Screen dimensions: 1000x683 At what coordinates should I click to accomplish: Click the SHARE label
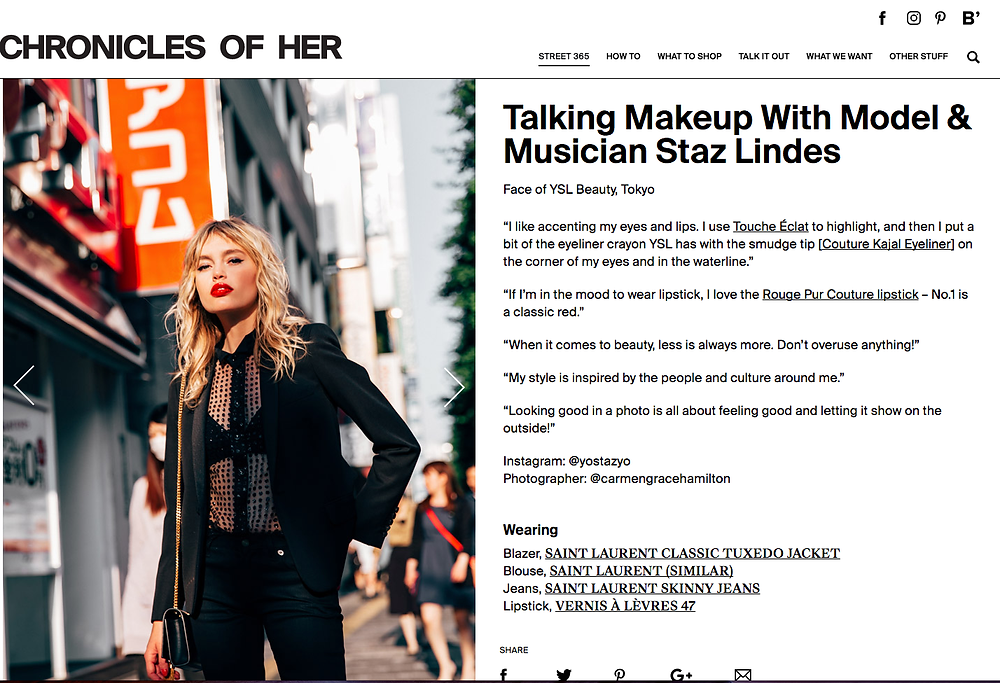tap(513, 650)
